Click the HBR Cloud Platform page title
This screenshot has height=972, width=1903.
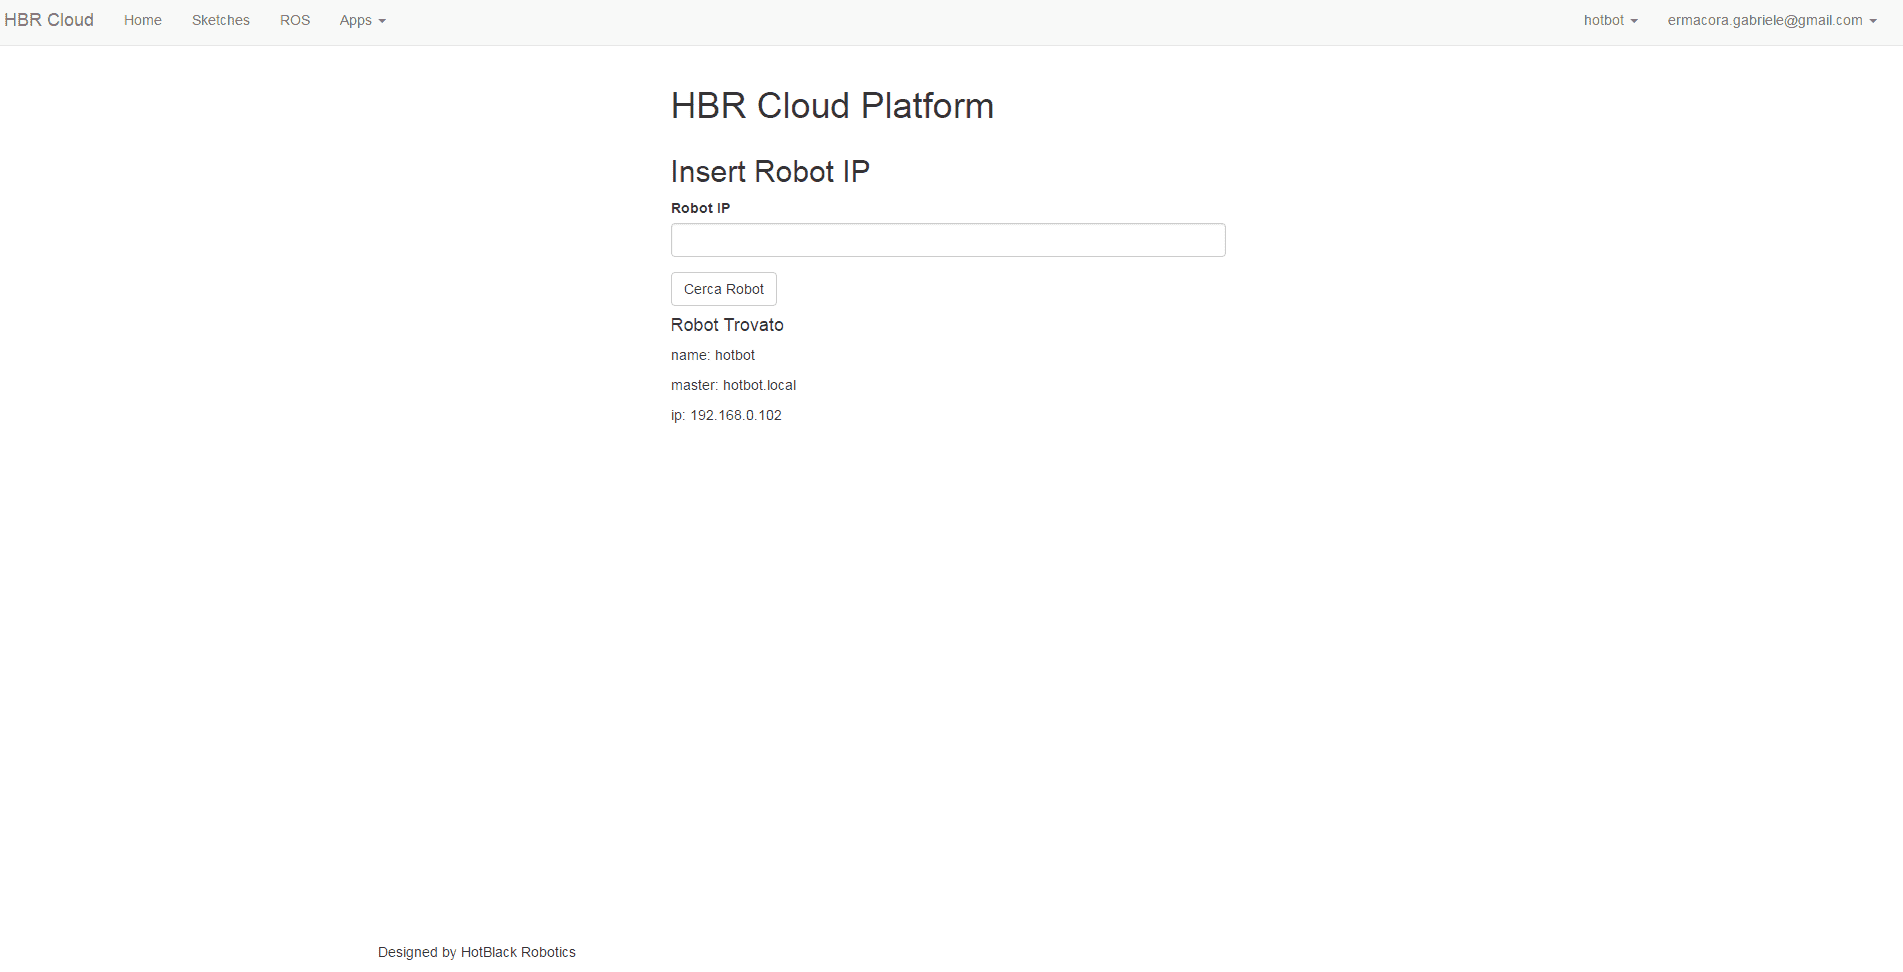[x=832, y=106]
